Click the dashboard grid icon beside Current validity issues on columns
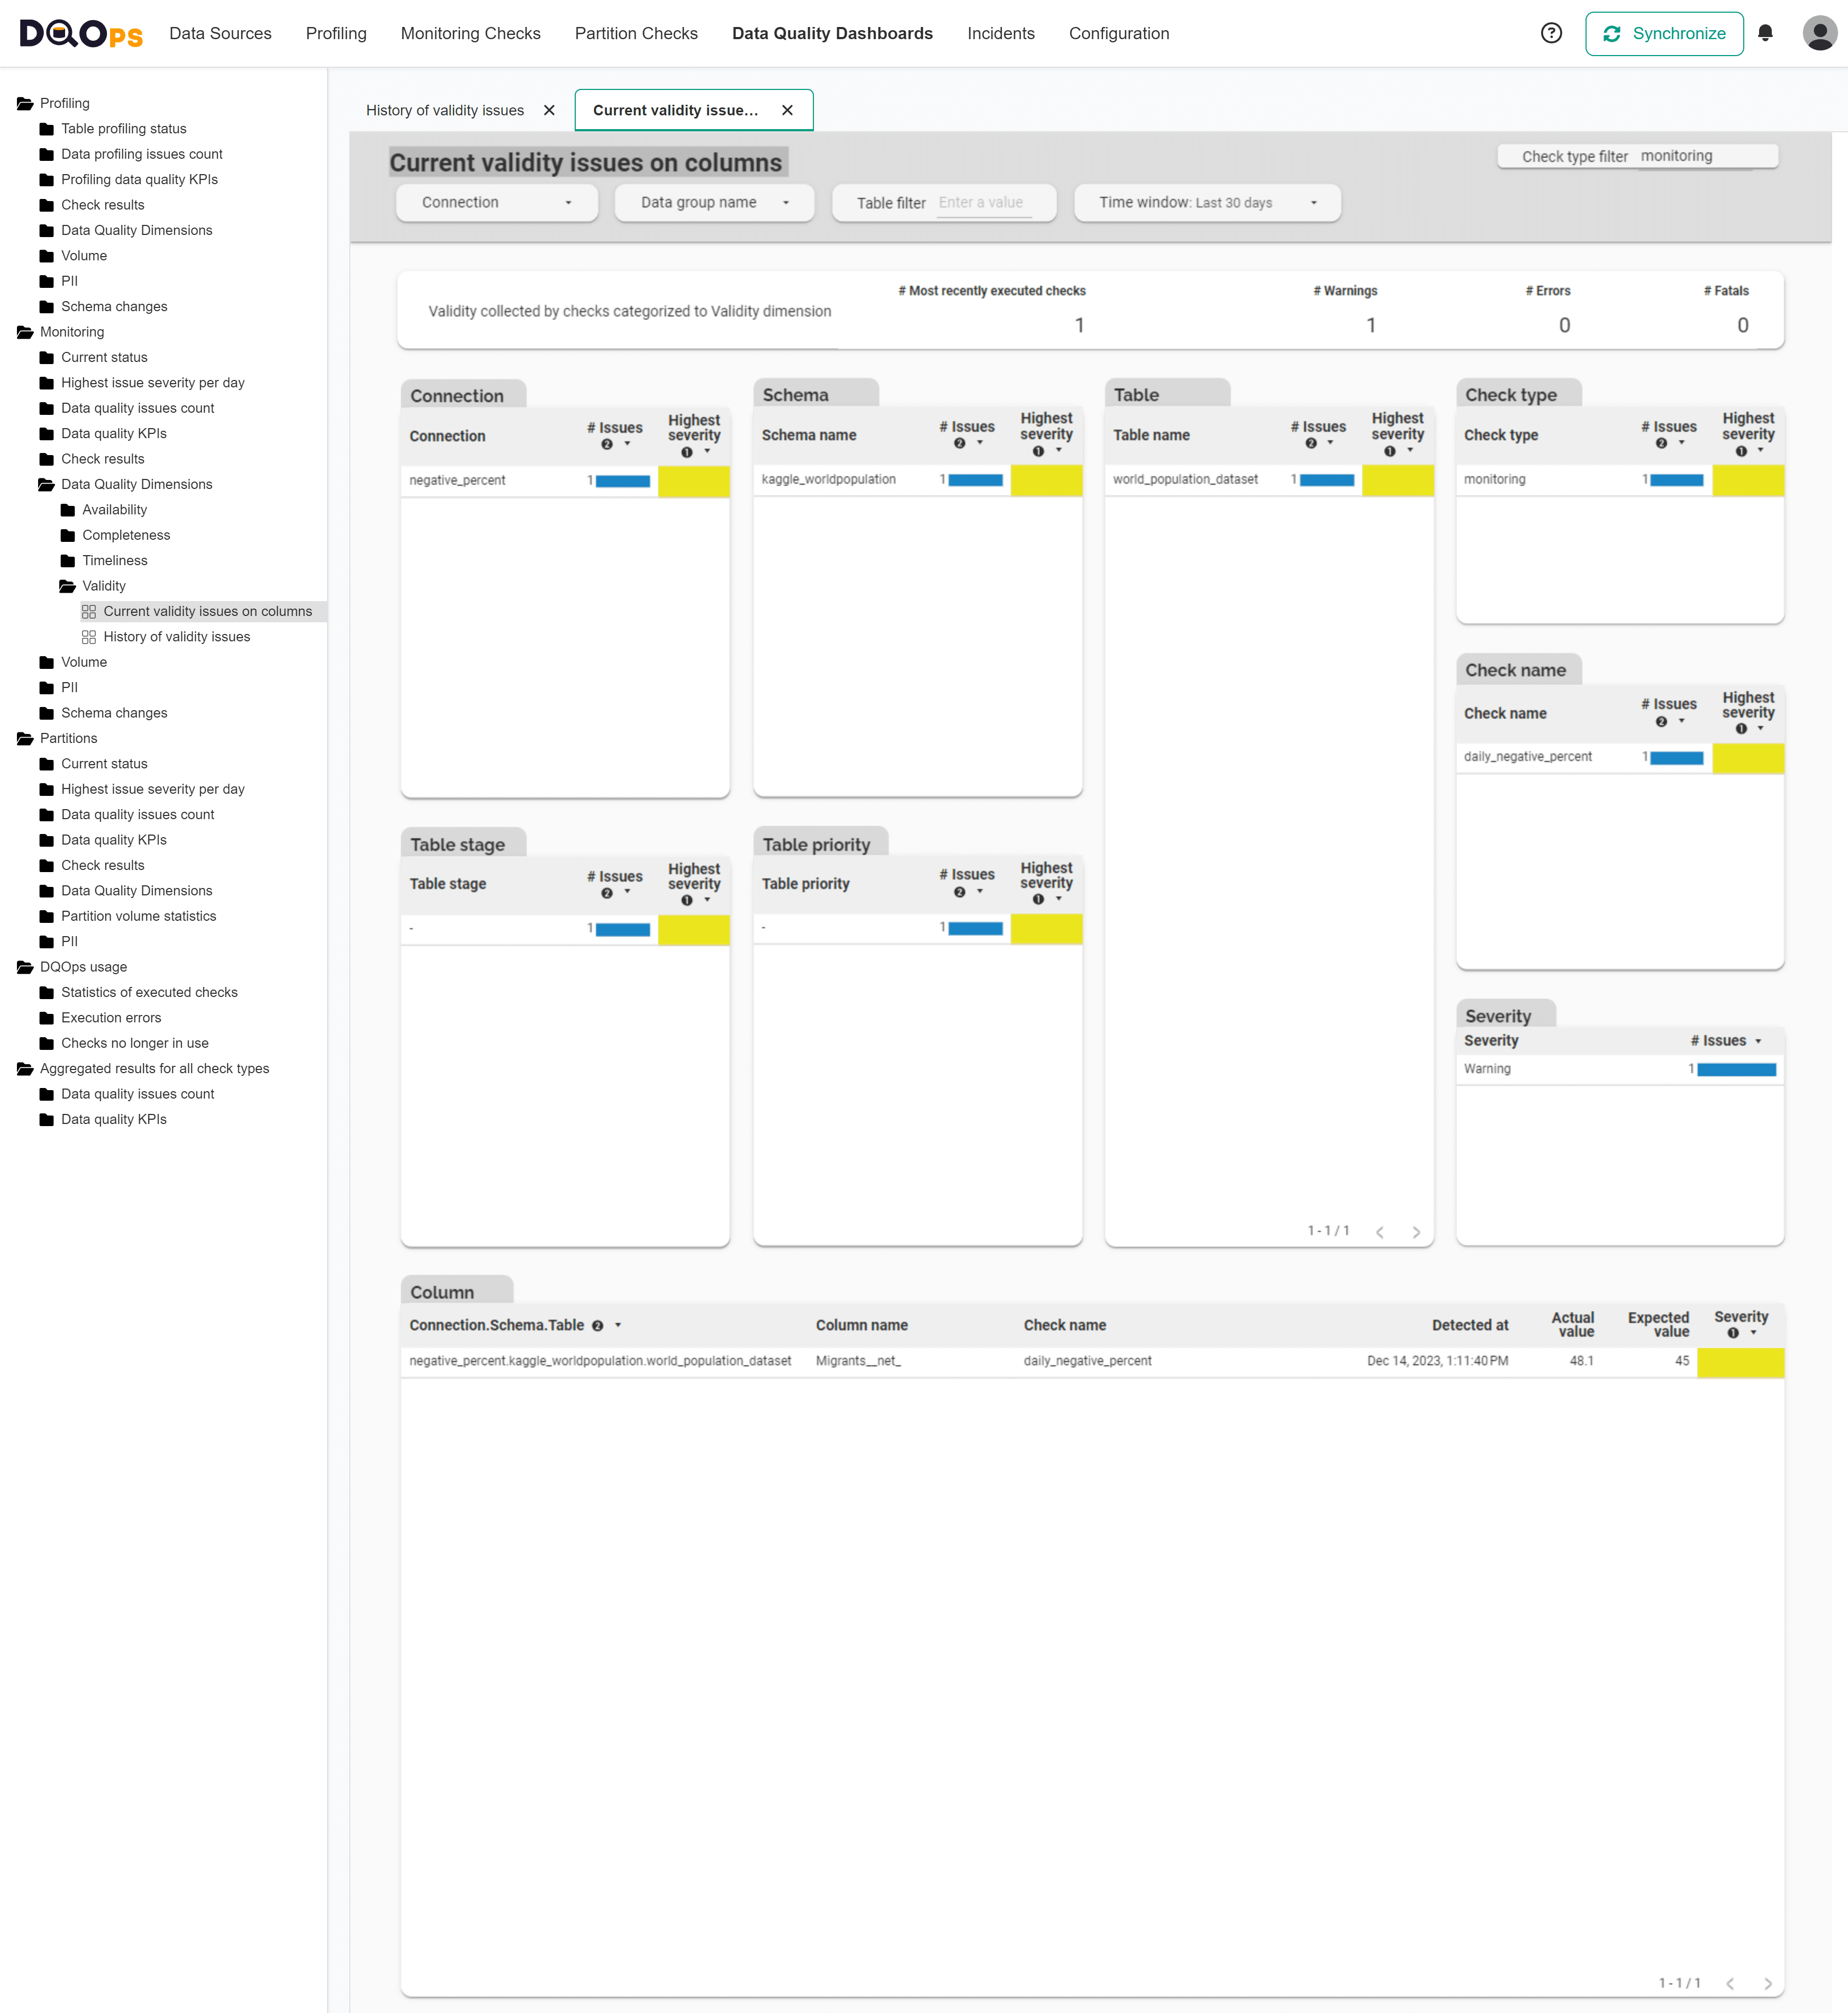The width and height of the screenshot is (1848, 2013). tap(90, 611)
